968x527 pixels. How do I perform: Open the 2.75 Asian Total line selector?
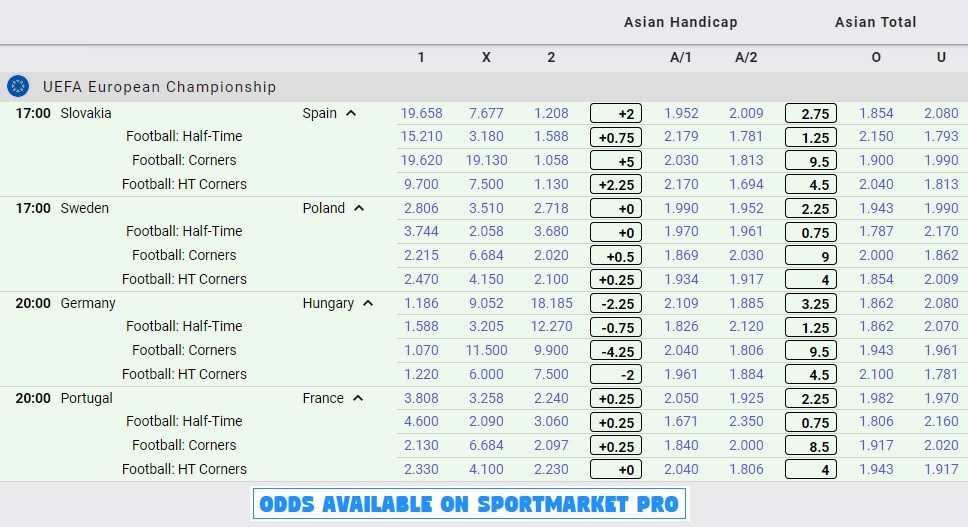pyautogui.click(x=811, y=114)
